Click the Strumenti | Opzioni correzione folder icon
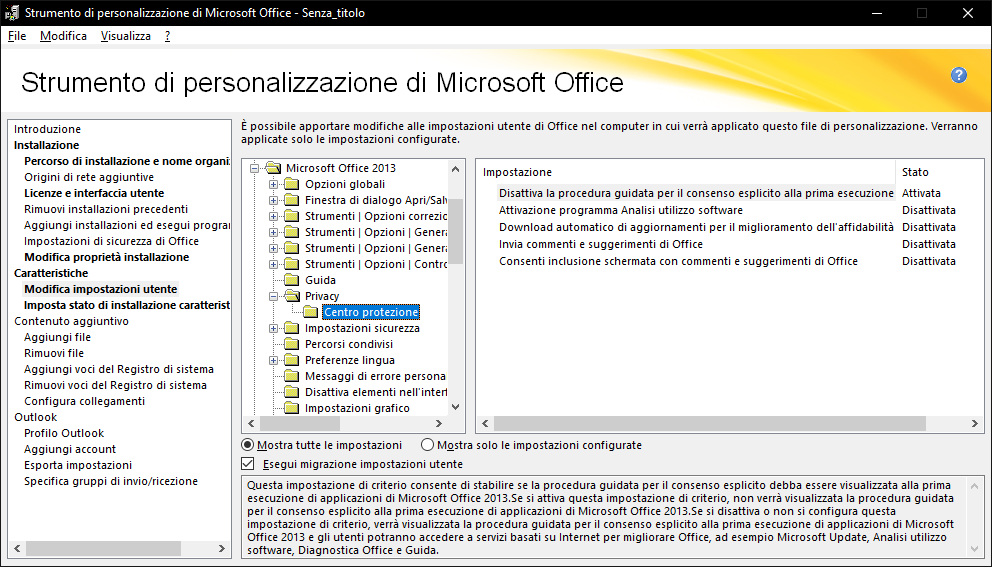Screen dimensions: 992x567 tap(291, 216)
